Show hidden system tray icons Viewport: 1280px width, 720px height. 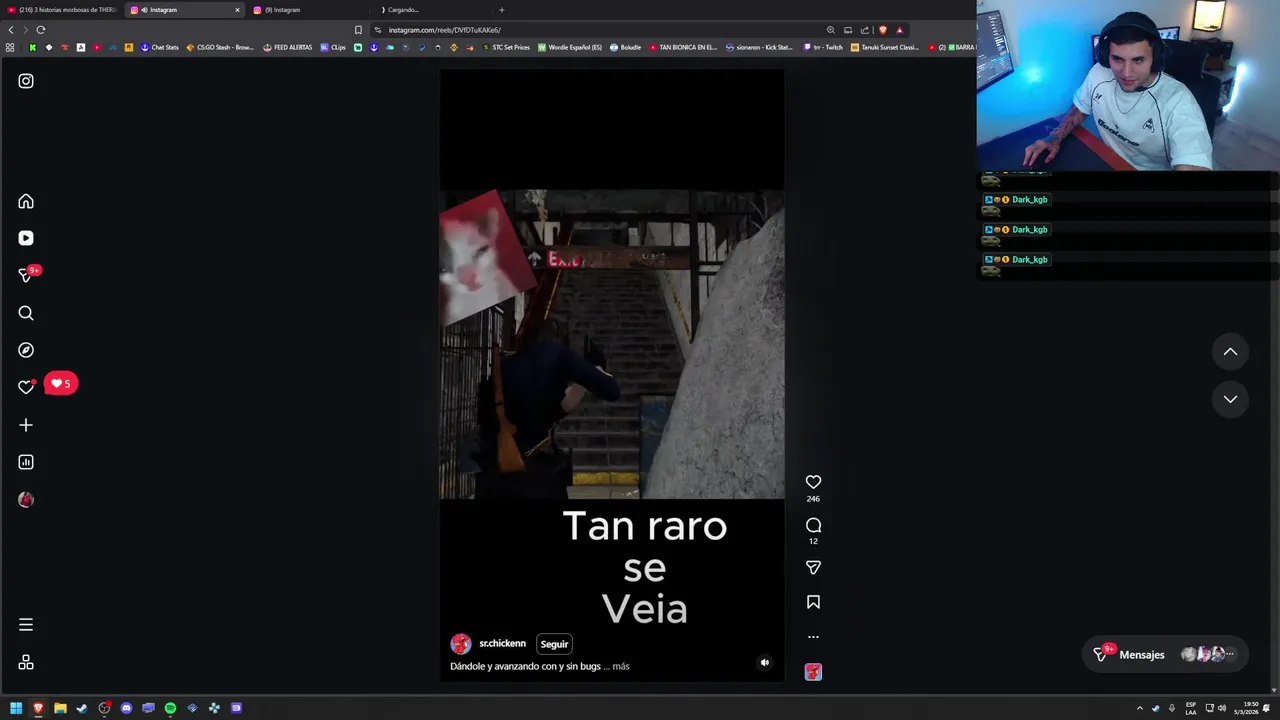click(x=1139, y=708)
